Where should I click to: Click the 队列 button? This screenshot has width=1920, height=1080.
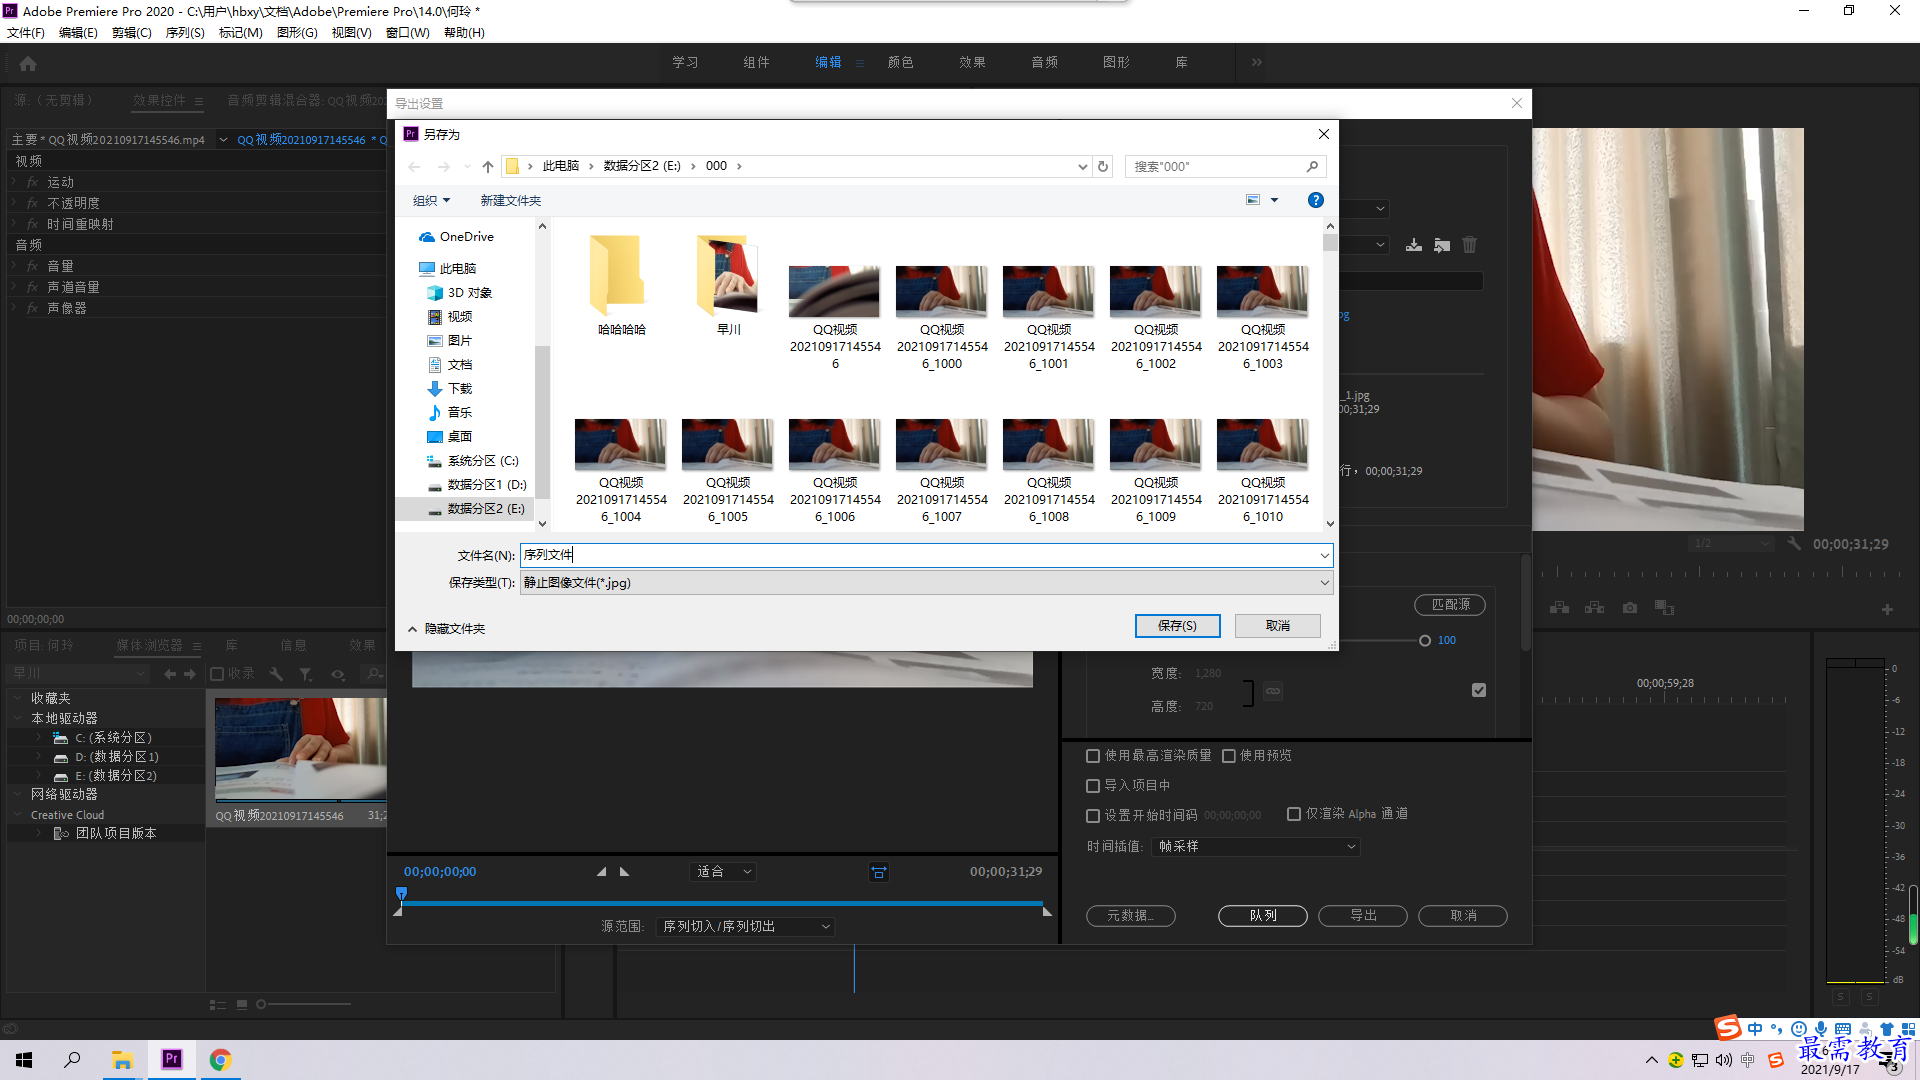pos(1263,916)
